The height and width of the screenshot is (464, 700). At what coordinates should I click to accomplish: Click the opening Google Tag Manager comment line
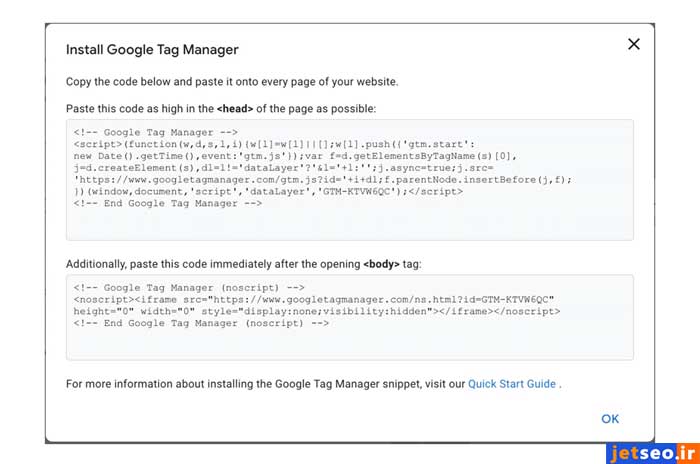pyautogui.click(x=155, y=131)
